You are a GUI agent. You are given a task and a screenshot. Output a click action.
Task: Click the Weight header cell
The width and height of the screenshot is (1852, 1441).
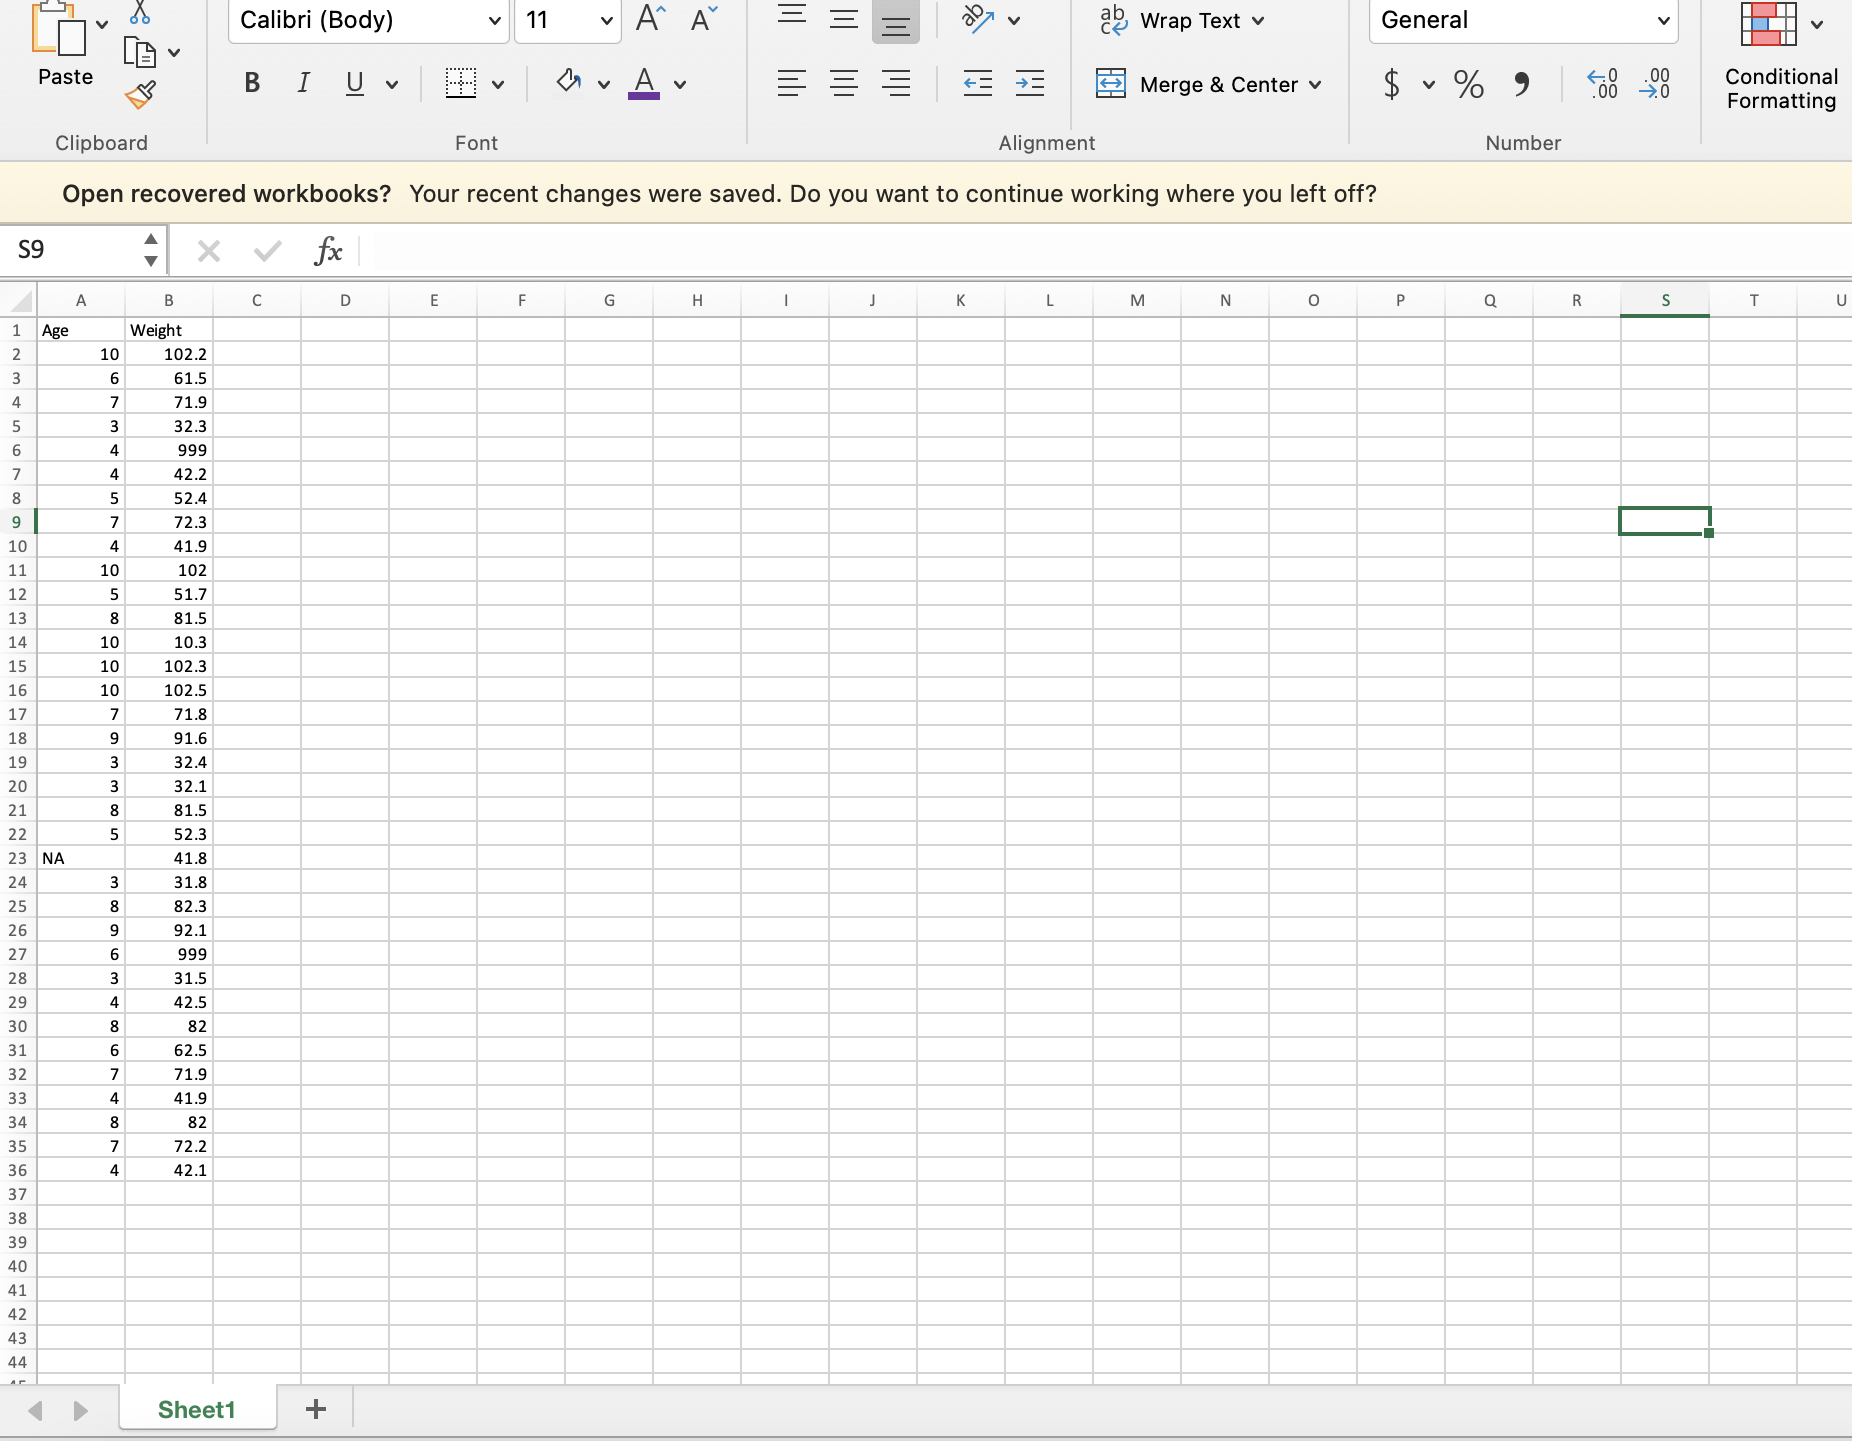pos(169,330)
